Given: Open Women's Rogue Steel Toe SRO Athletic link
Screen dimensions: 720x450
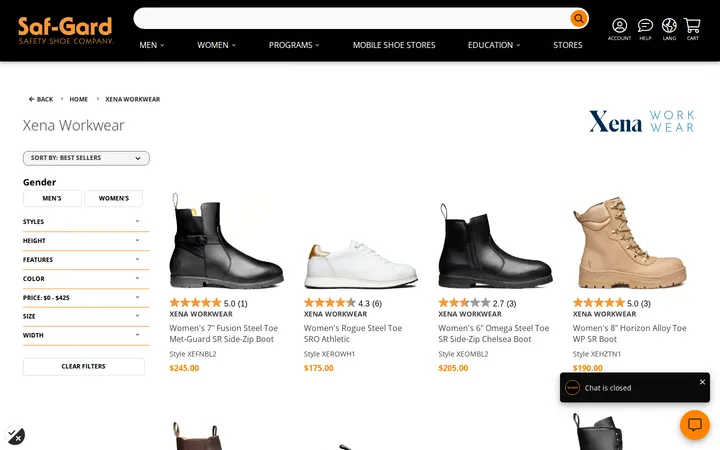Looking at the screenshot, I should [353, 333].
